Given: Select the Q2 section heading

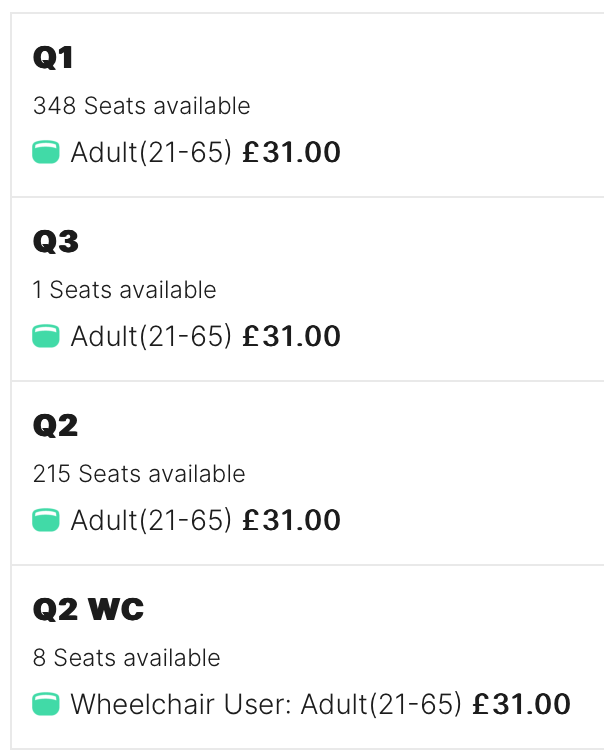Looking at the screenshot, I should (55, 426).
